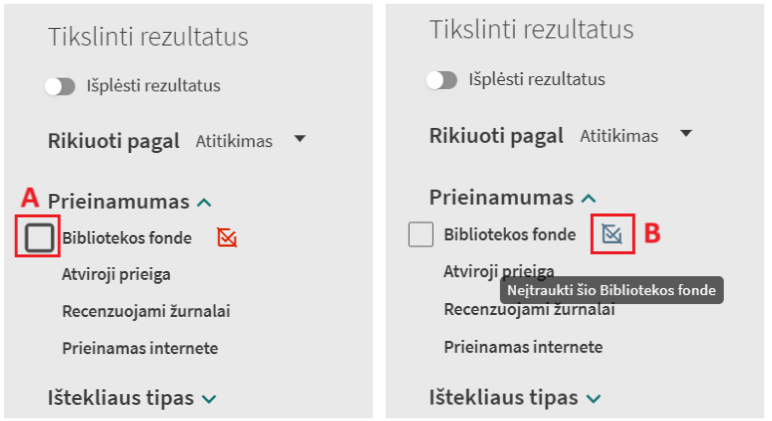The width and height of the screenshot is (772, 421).
Task: Click Bibliotekos fonde label in right panel
Action: click(512, 235)
